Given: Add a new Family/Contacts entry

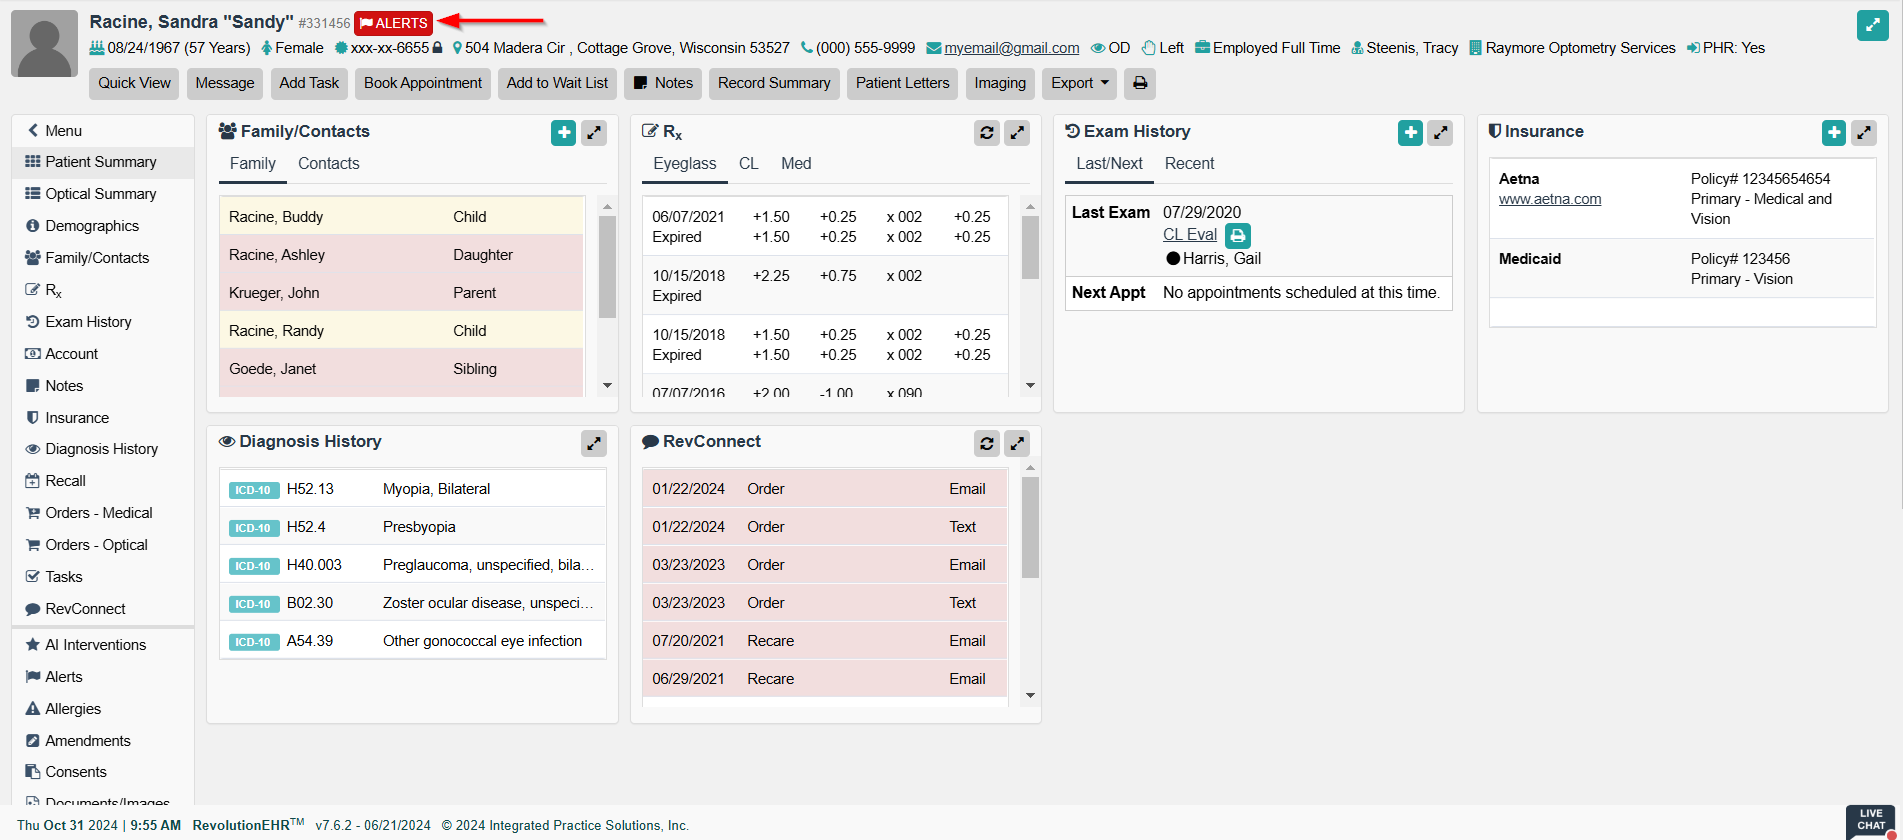Looking at the screenshot, I should pyautogui.click(x=563, y=133).
